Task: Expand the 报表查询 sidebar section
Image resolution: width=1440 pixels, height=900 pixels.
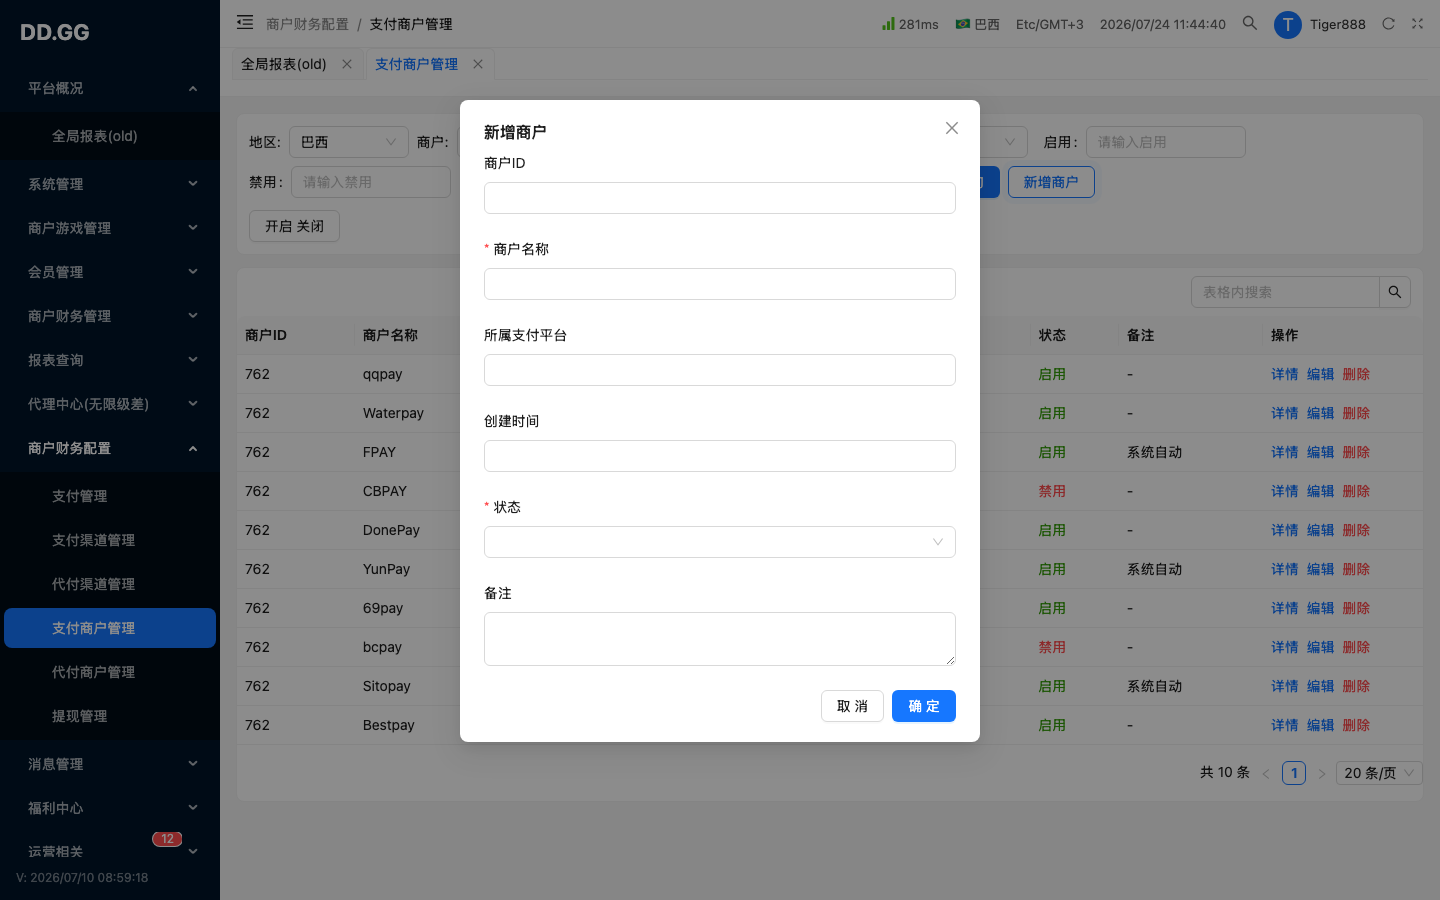Action: pos(110,360)
